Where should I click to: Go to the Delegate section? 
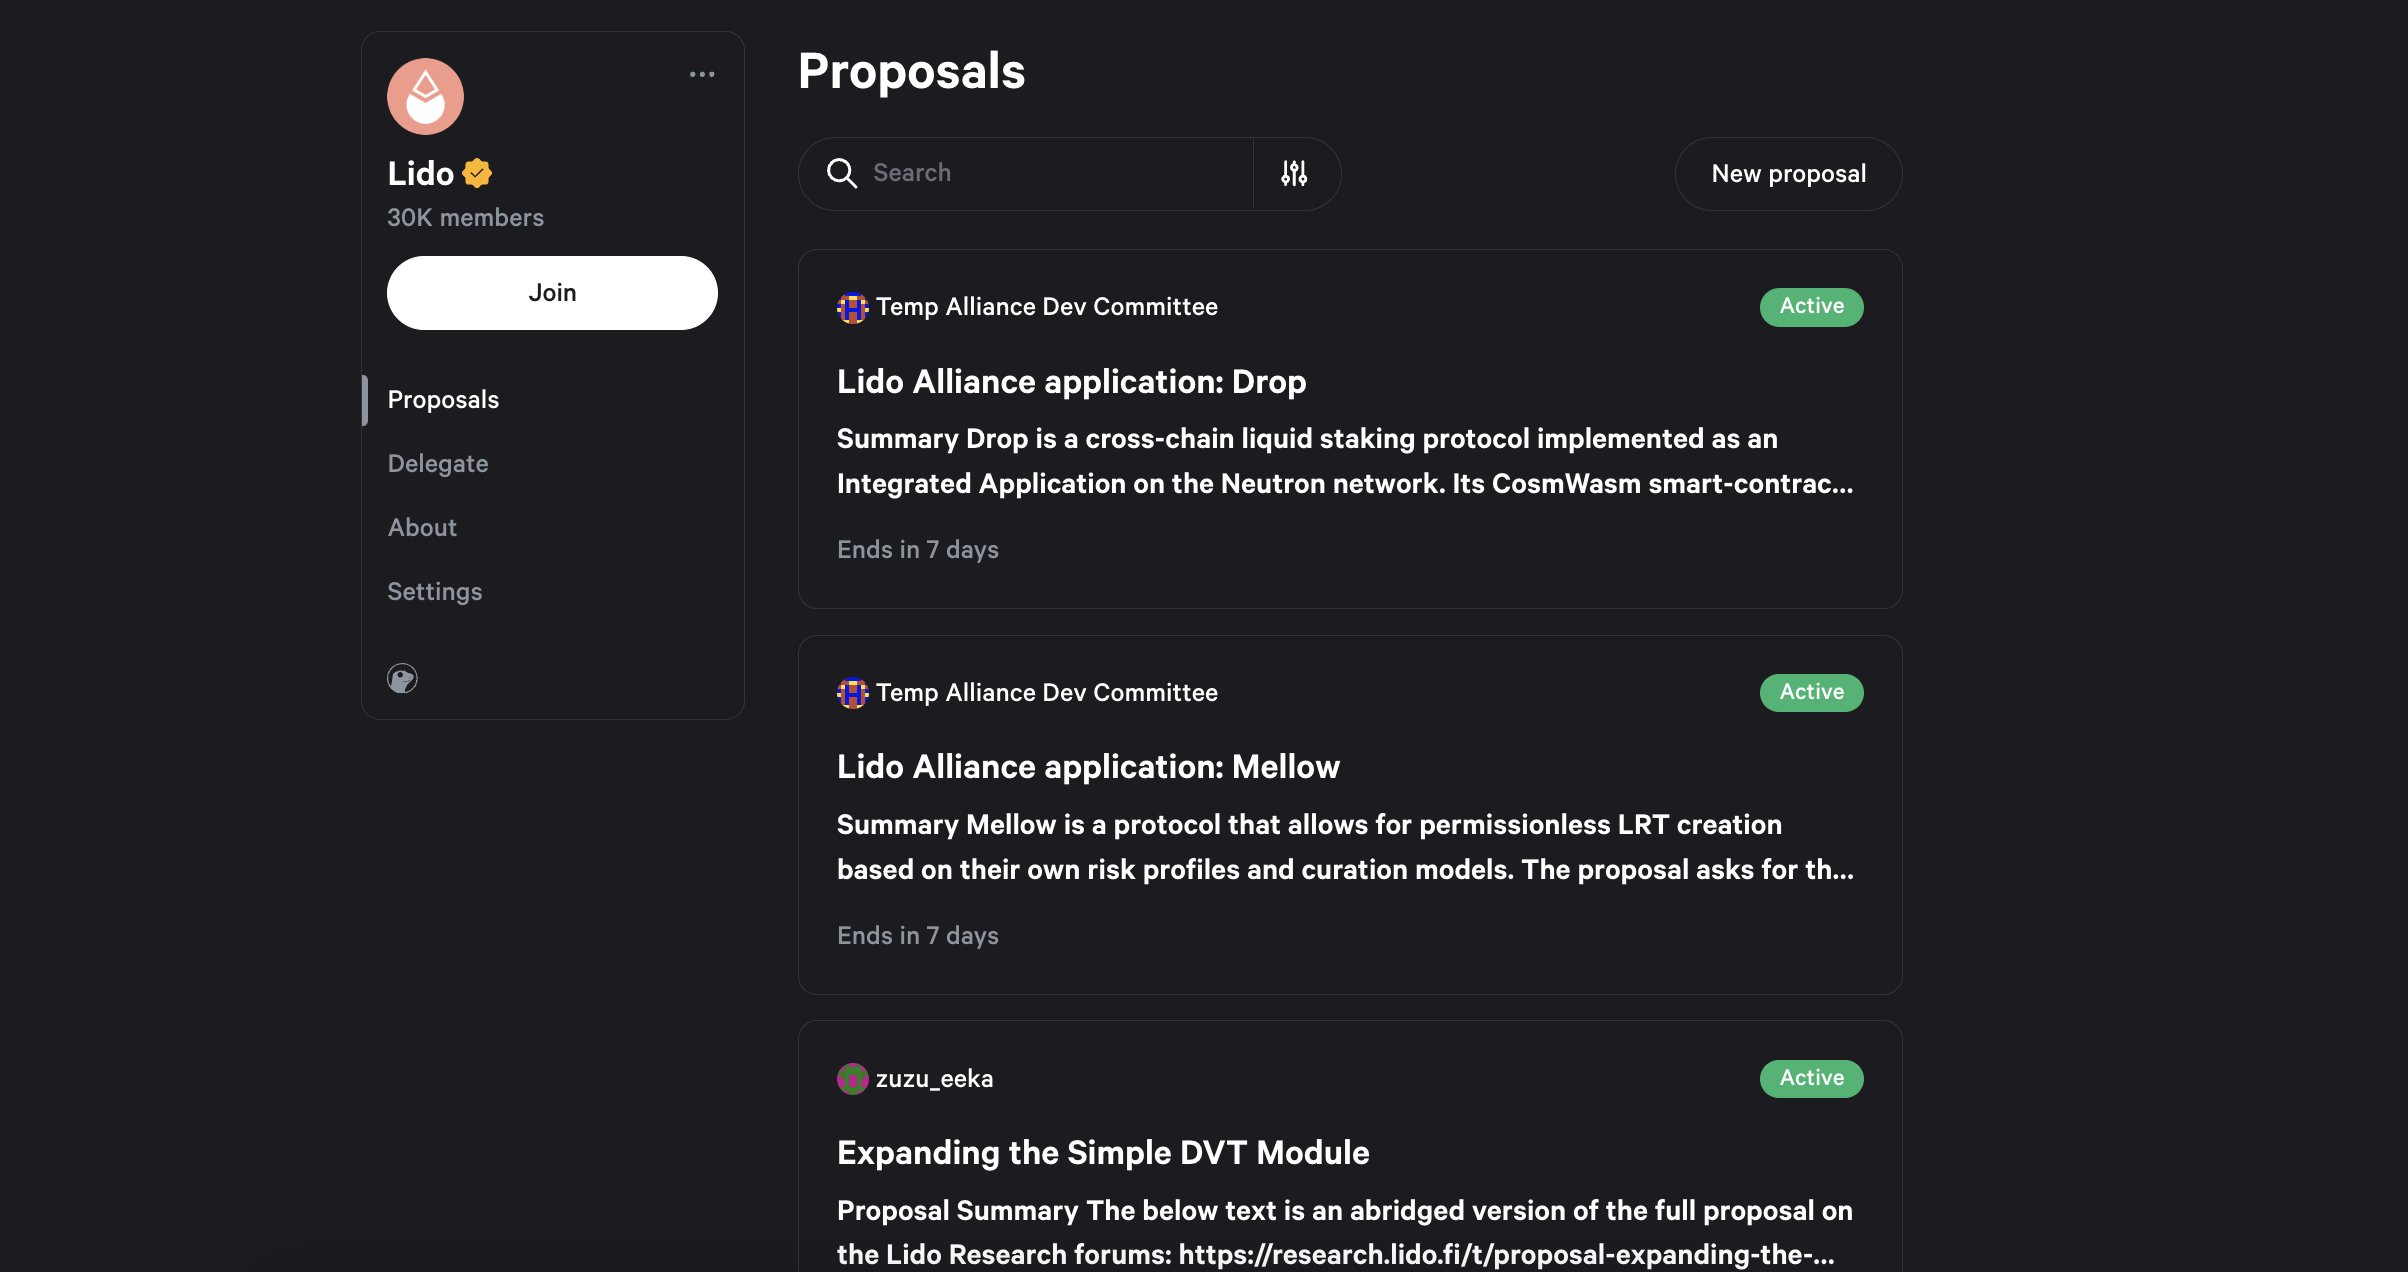tap(438, 463)
